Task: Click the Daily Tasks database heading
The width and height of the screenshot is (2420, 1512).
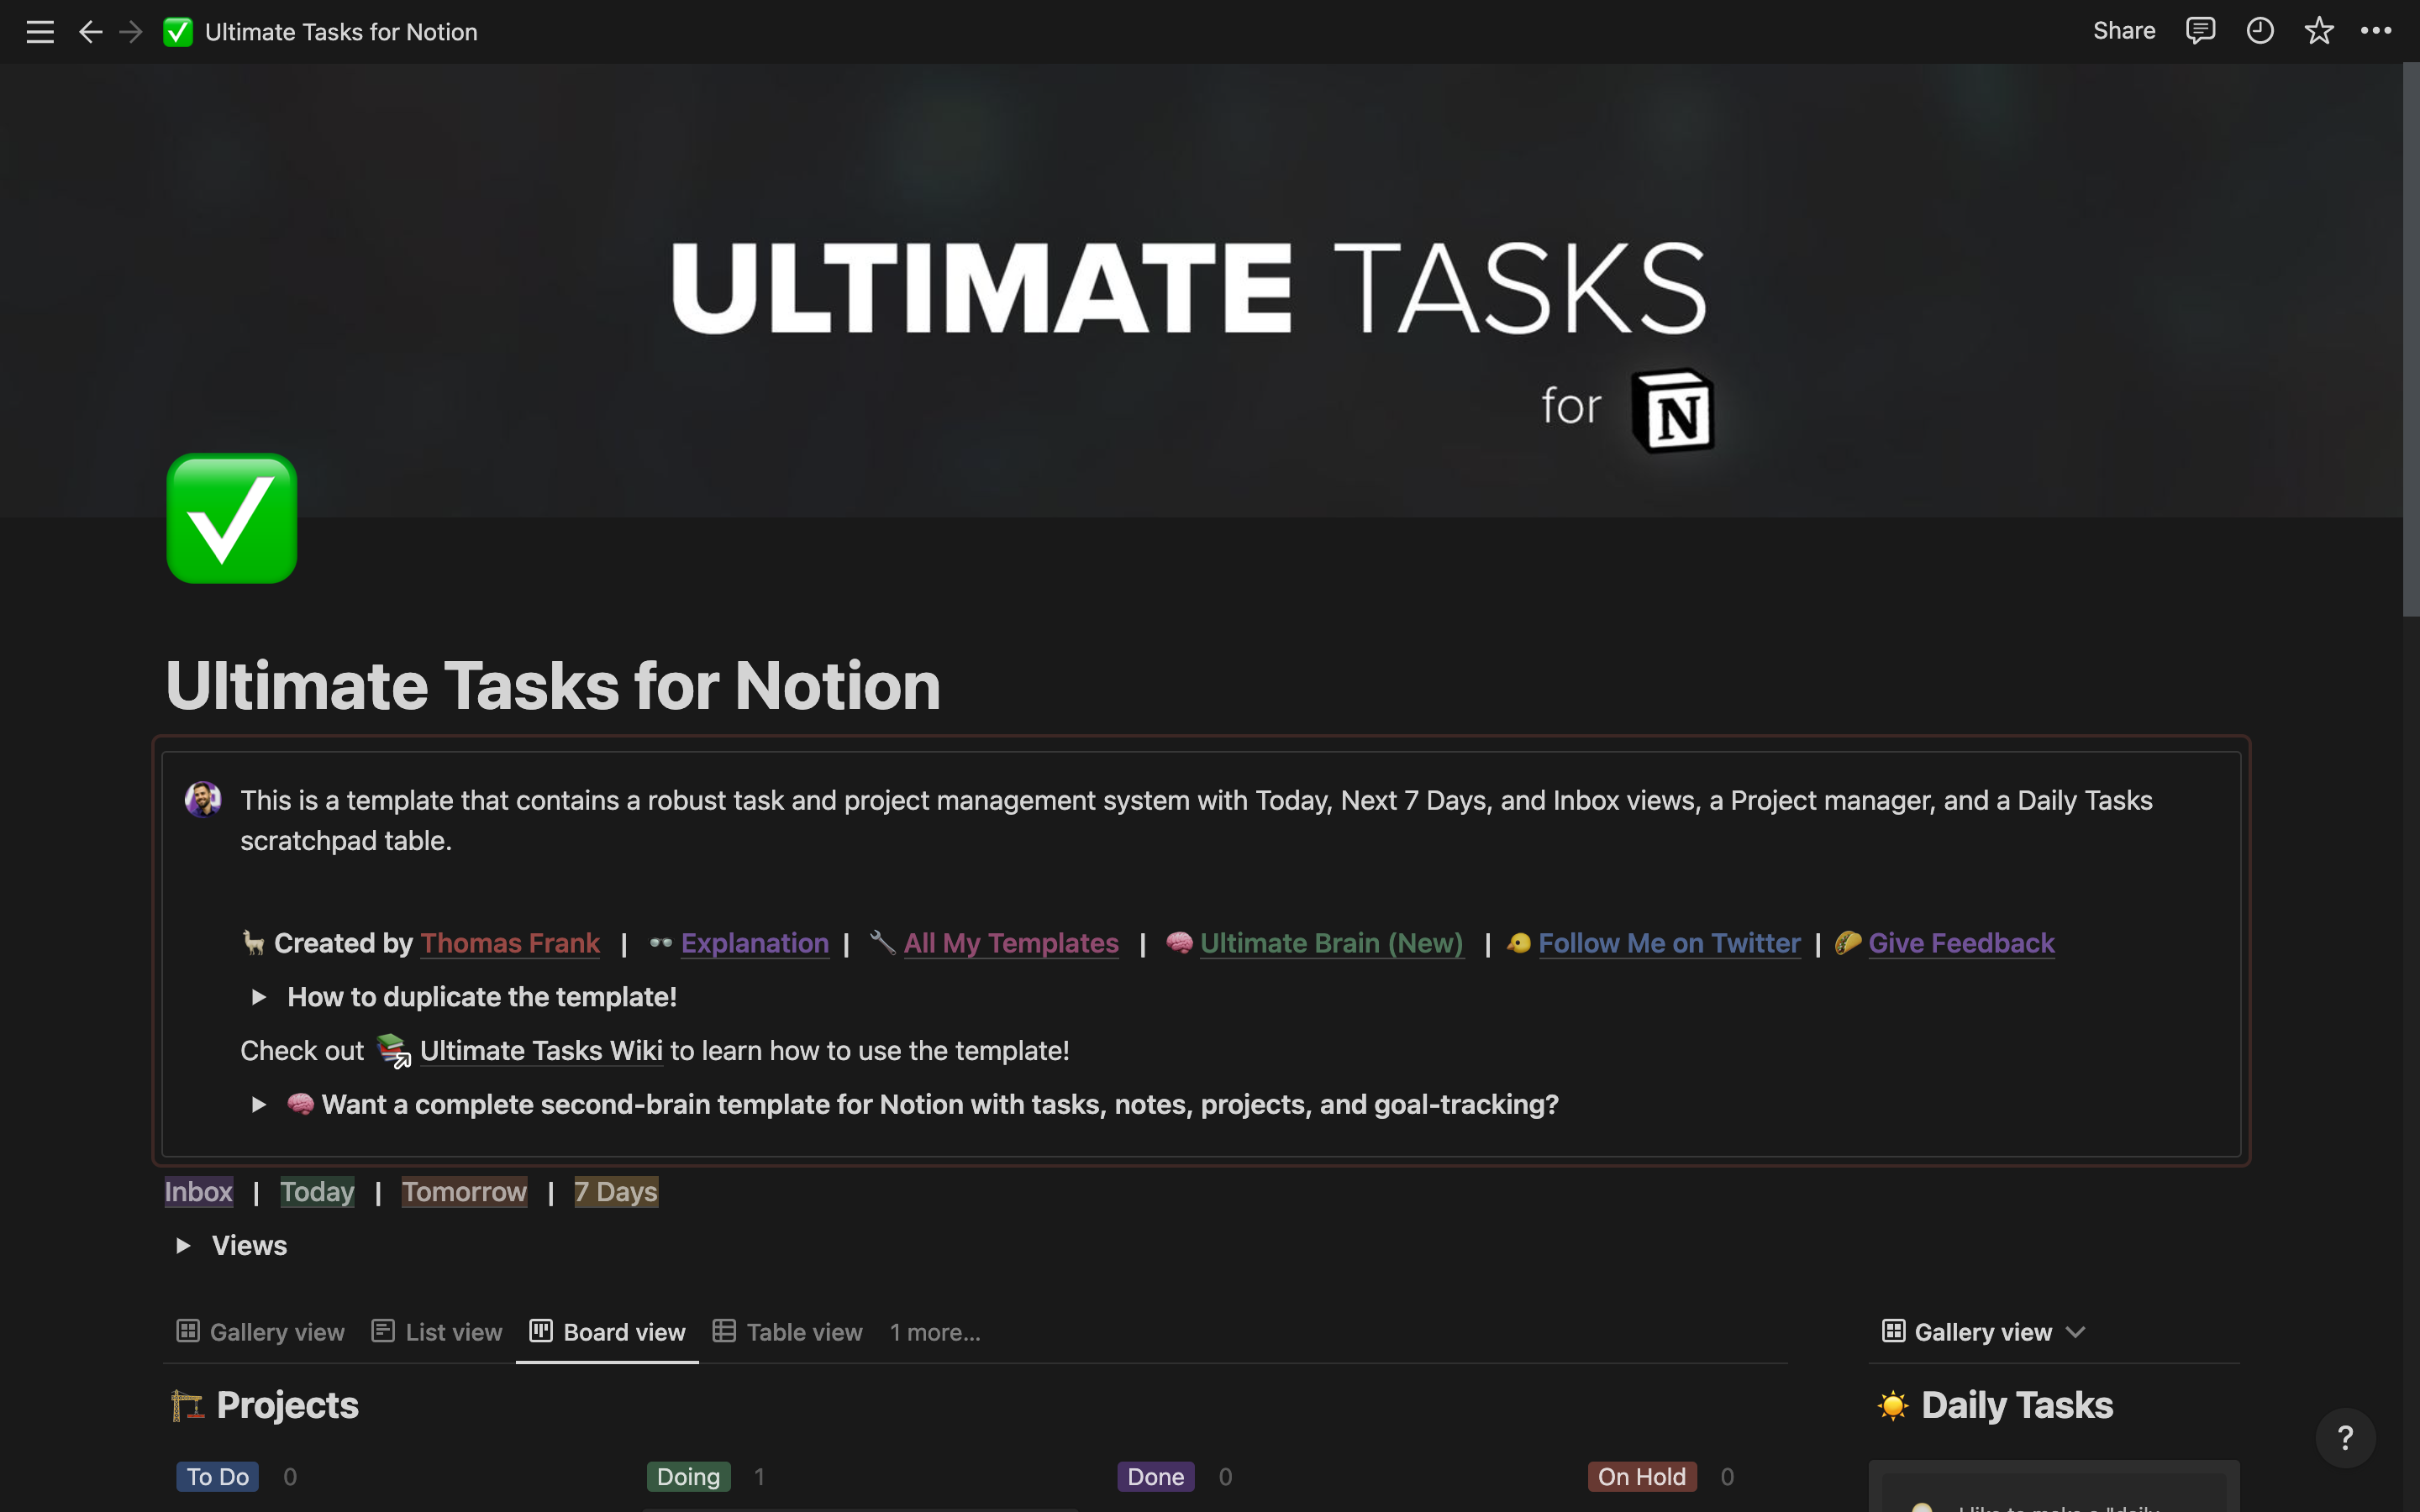Action: pos(2017,1405)
